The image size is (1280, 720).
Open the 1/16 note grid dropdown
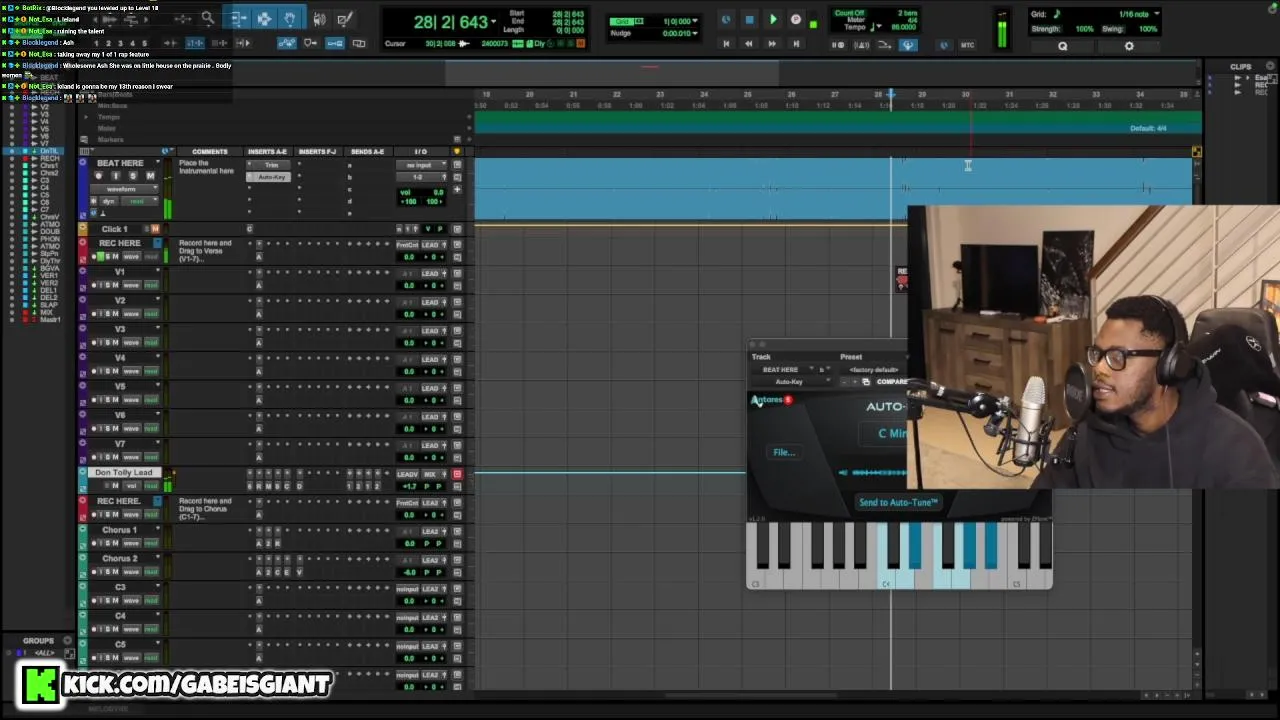(x=1156, y=14)
